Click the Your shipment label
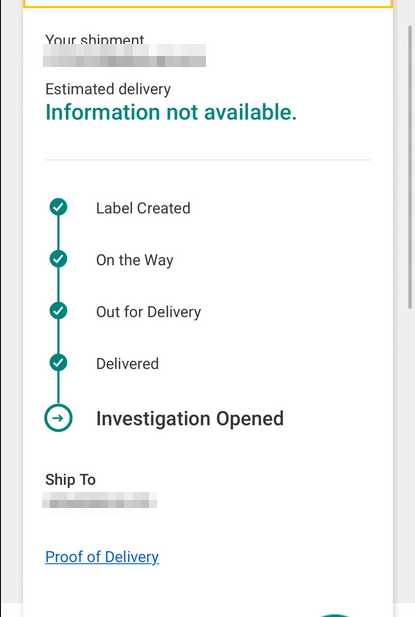This screenshot has height=617, width=415. coord(94,39)
